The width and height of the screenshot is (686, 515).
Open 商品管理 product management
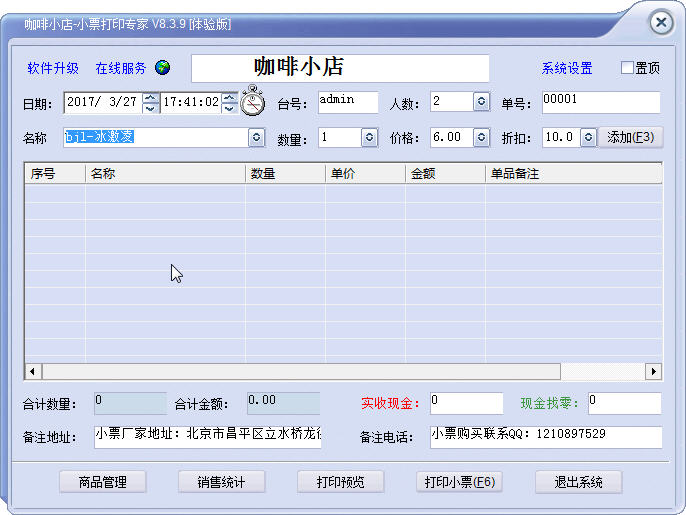pyautogui.click(x=102, y=482)
